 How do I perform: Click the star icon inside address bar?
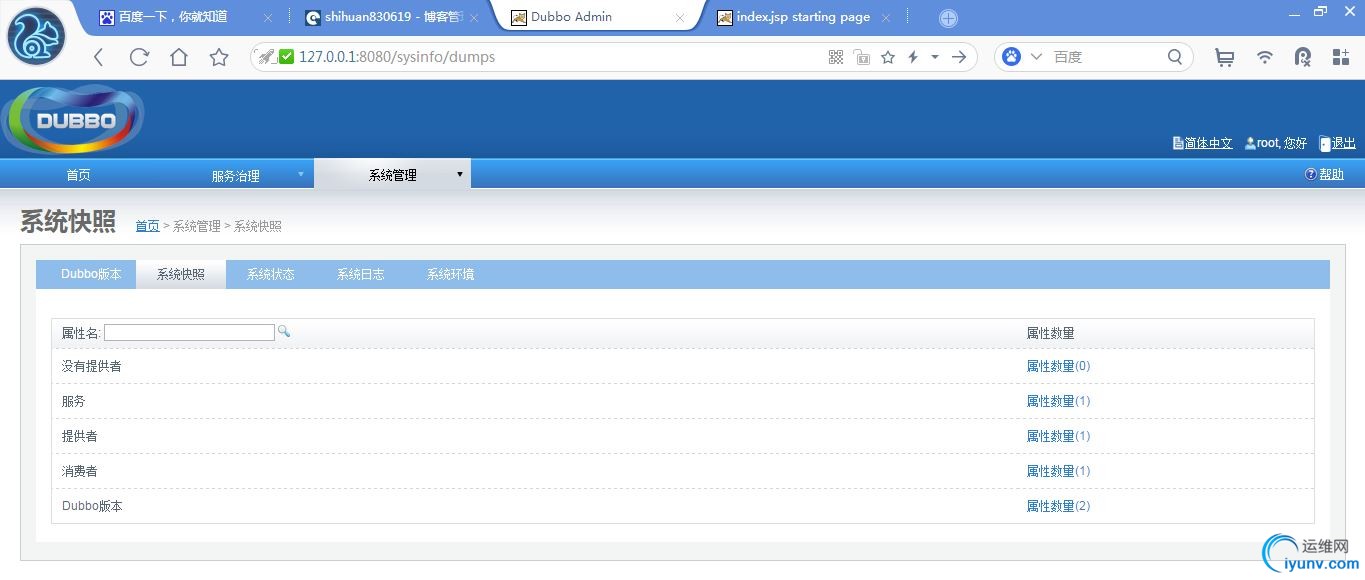[x=887, y=57]
